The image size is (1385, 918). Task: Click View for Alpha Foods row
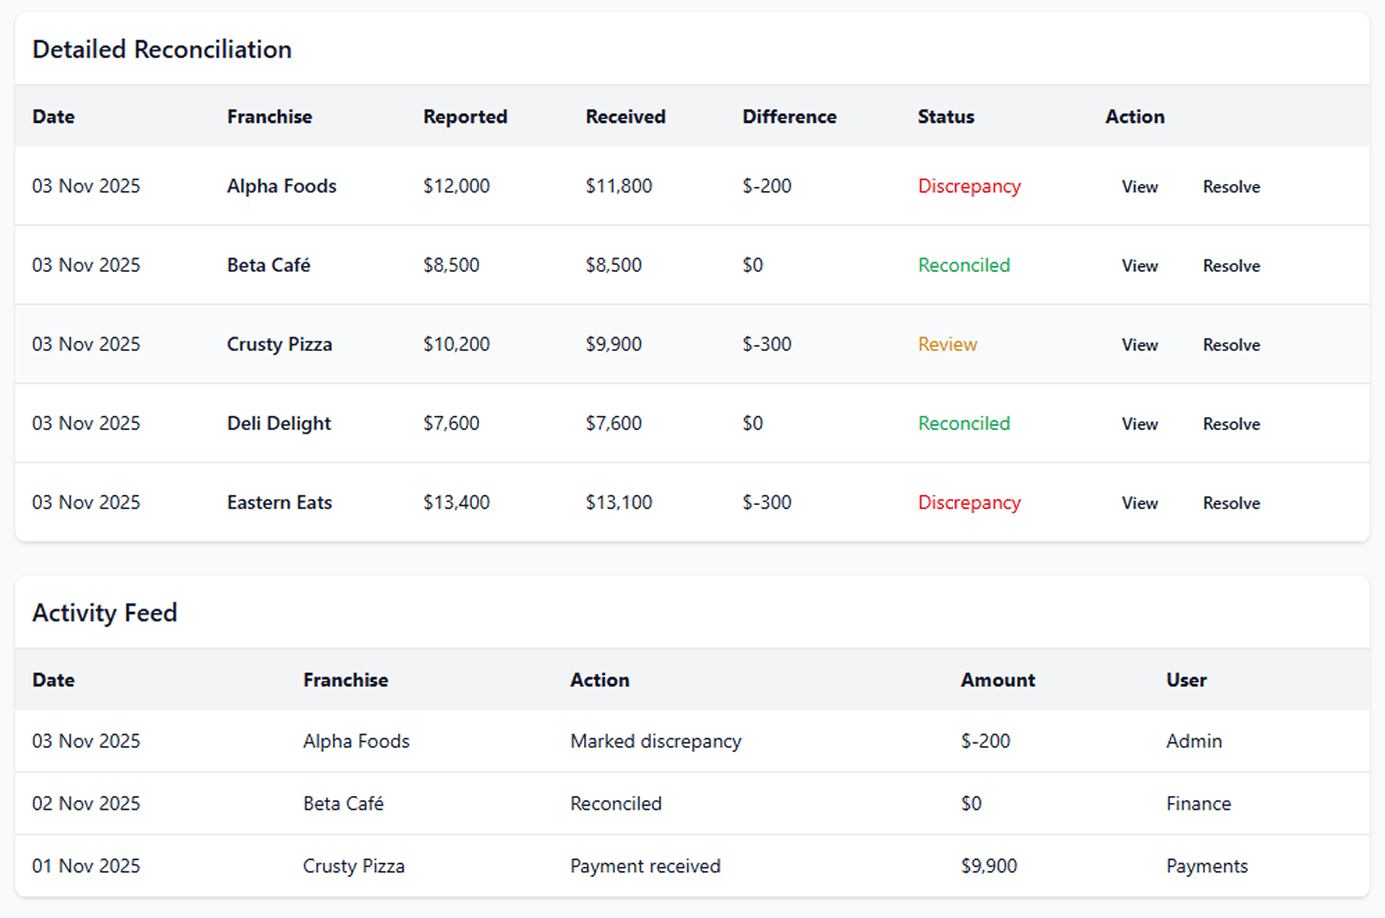pyautogui.click(x=1139, y=187)
